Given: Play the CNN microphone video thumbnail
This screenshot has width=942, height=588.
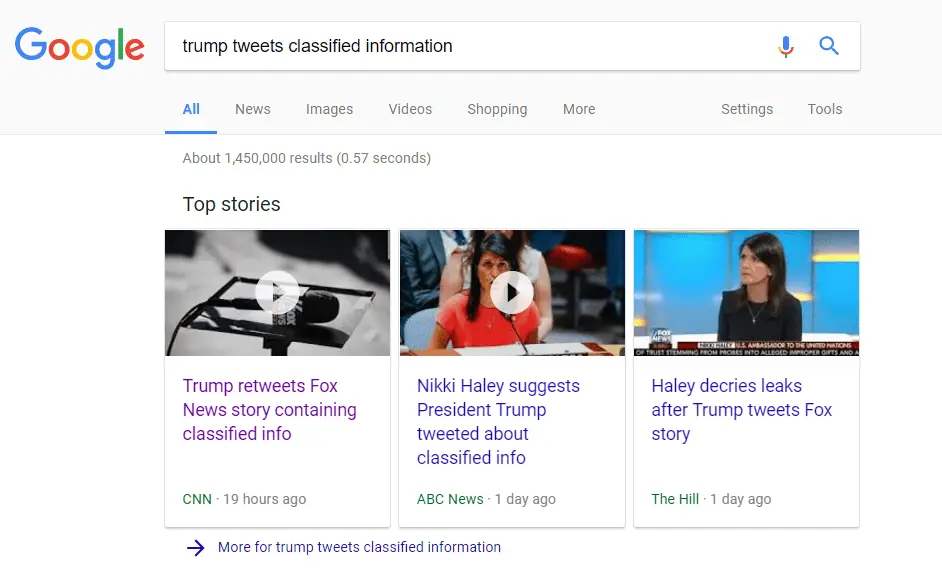Looking at the screenshot, I should [277, 292].
